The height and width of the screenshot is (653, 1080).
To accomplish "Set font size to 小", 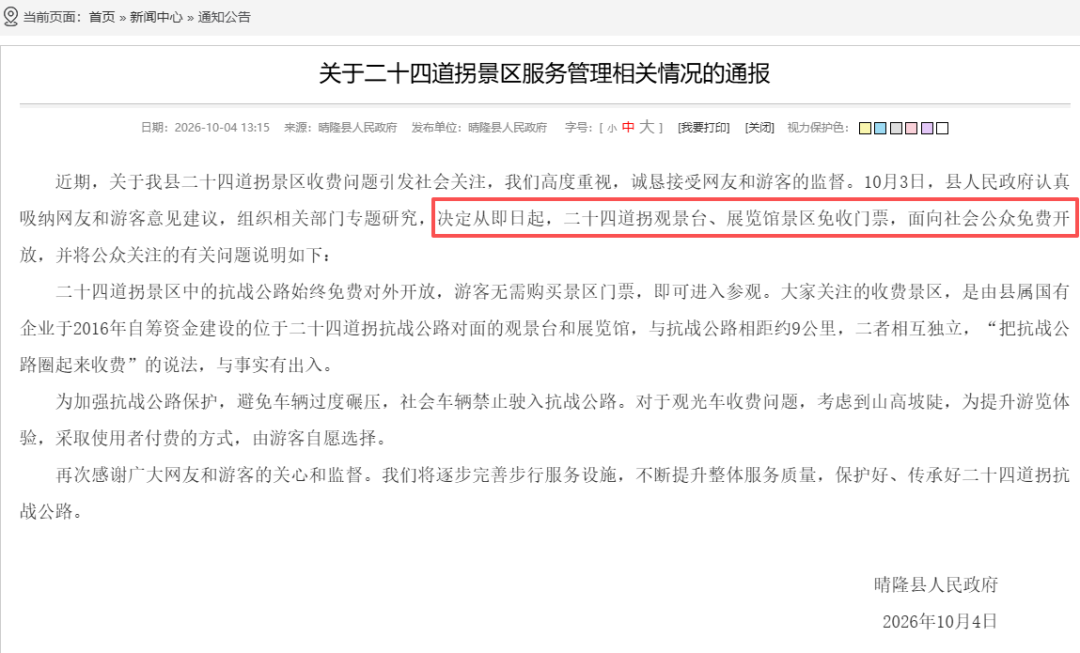I will coord(612,128).
